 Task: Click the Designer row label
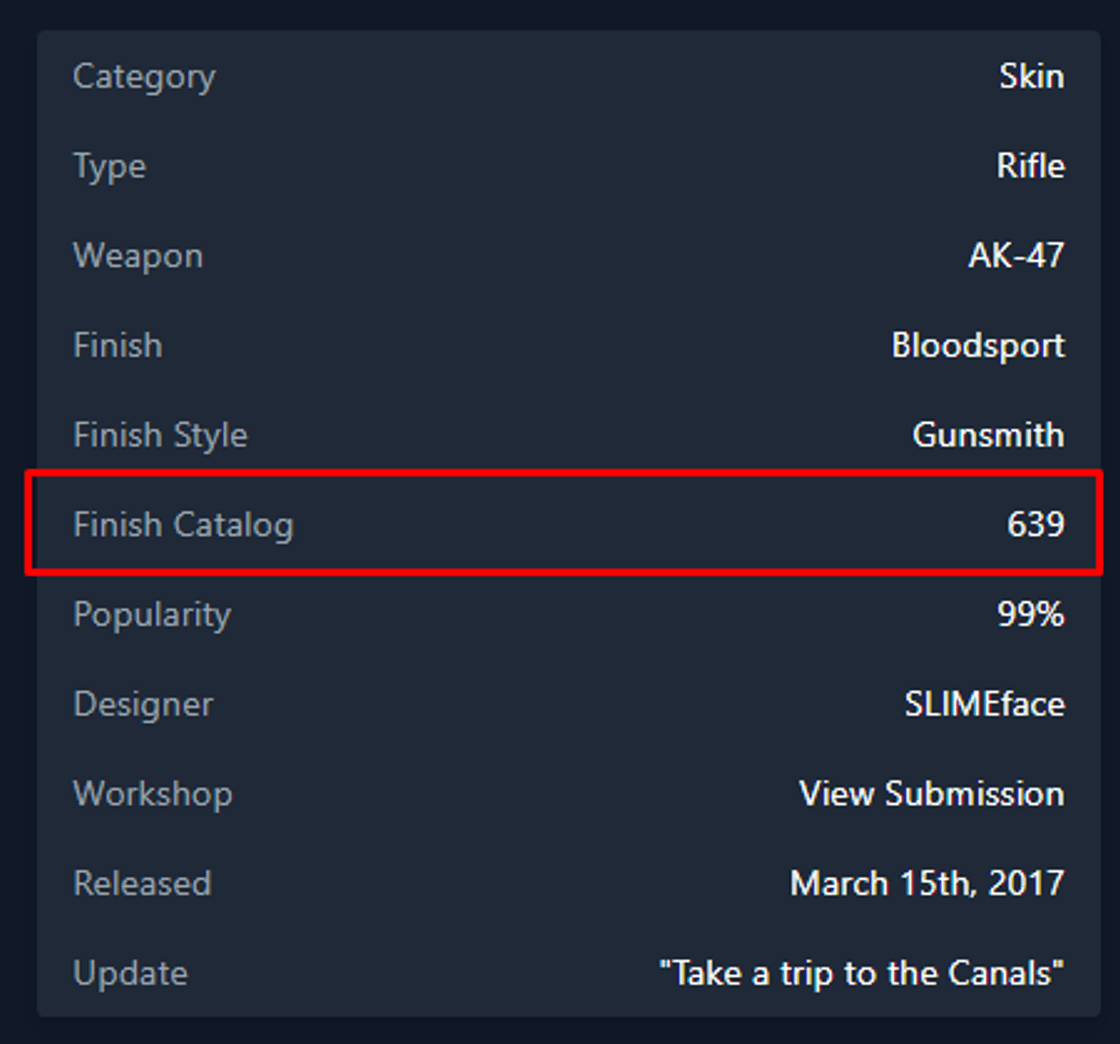coord(142,704)
